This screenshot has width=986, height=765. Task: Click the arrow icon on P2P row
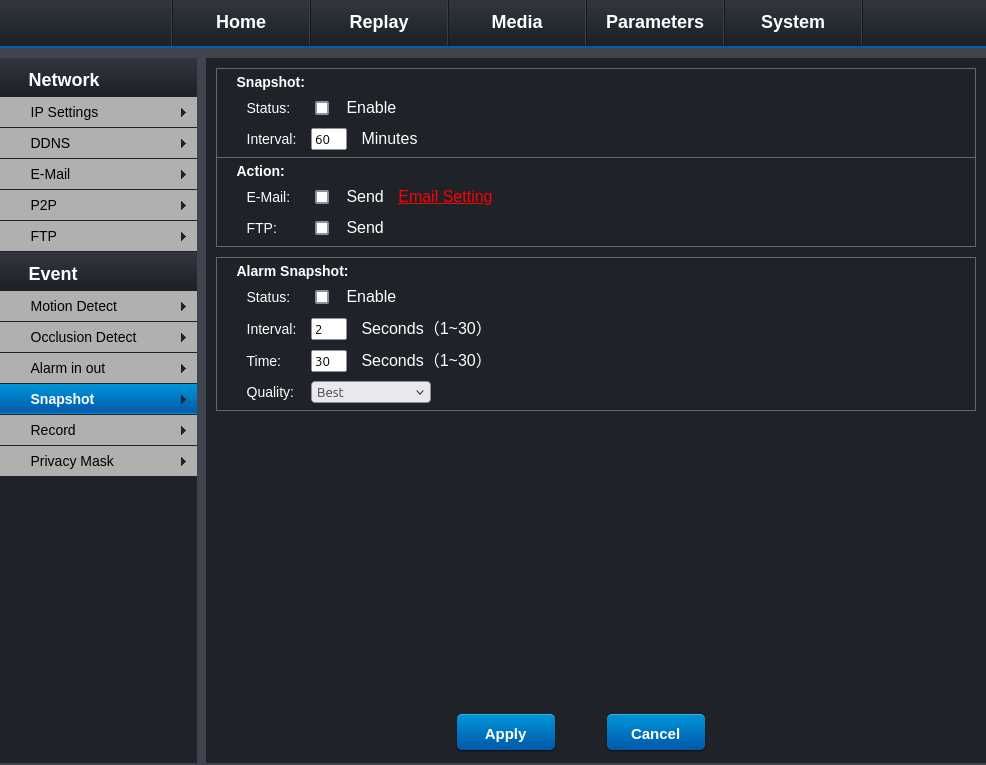183,206
